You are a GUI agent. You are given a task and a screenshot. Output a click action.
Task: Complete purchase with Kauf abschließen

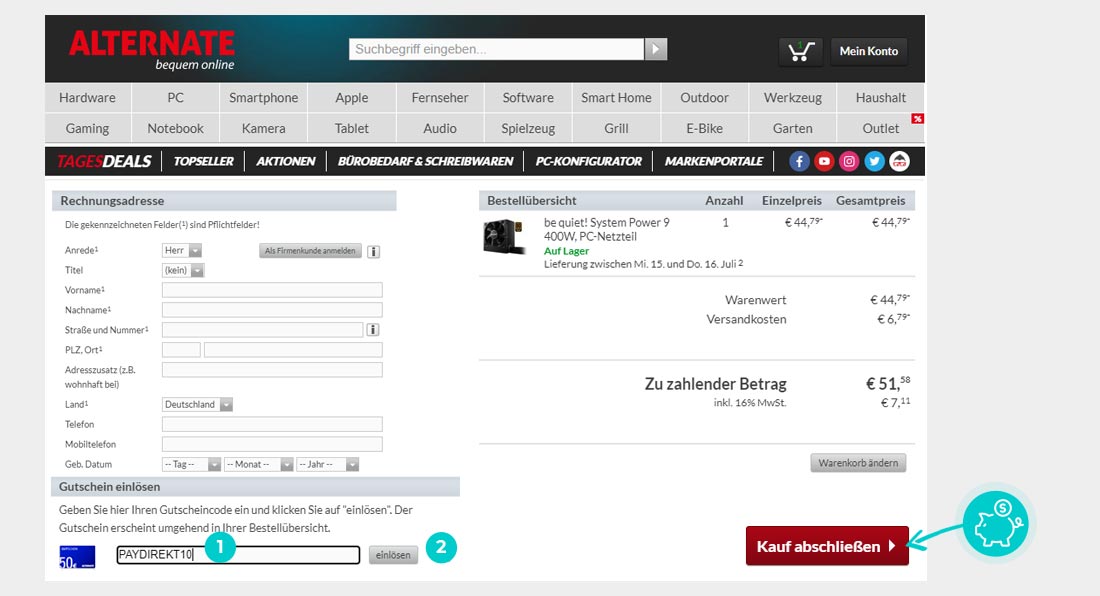click(x=827, y=546)
